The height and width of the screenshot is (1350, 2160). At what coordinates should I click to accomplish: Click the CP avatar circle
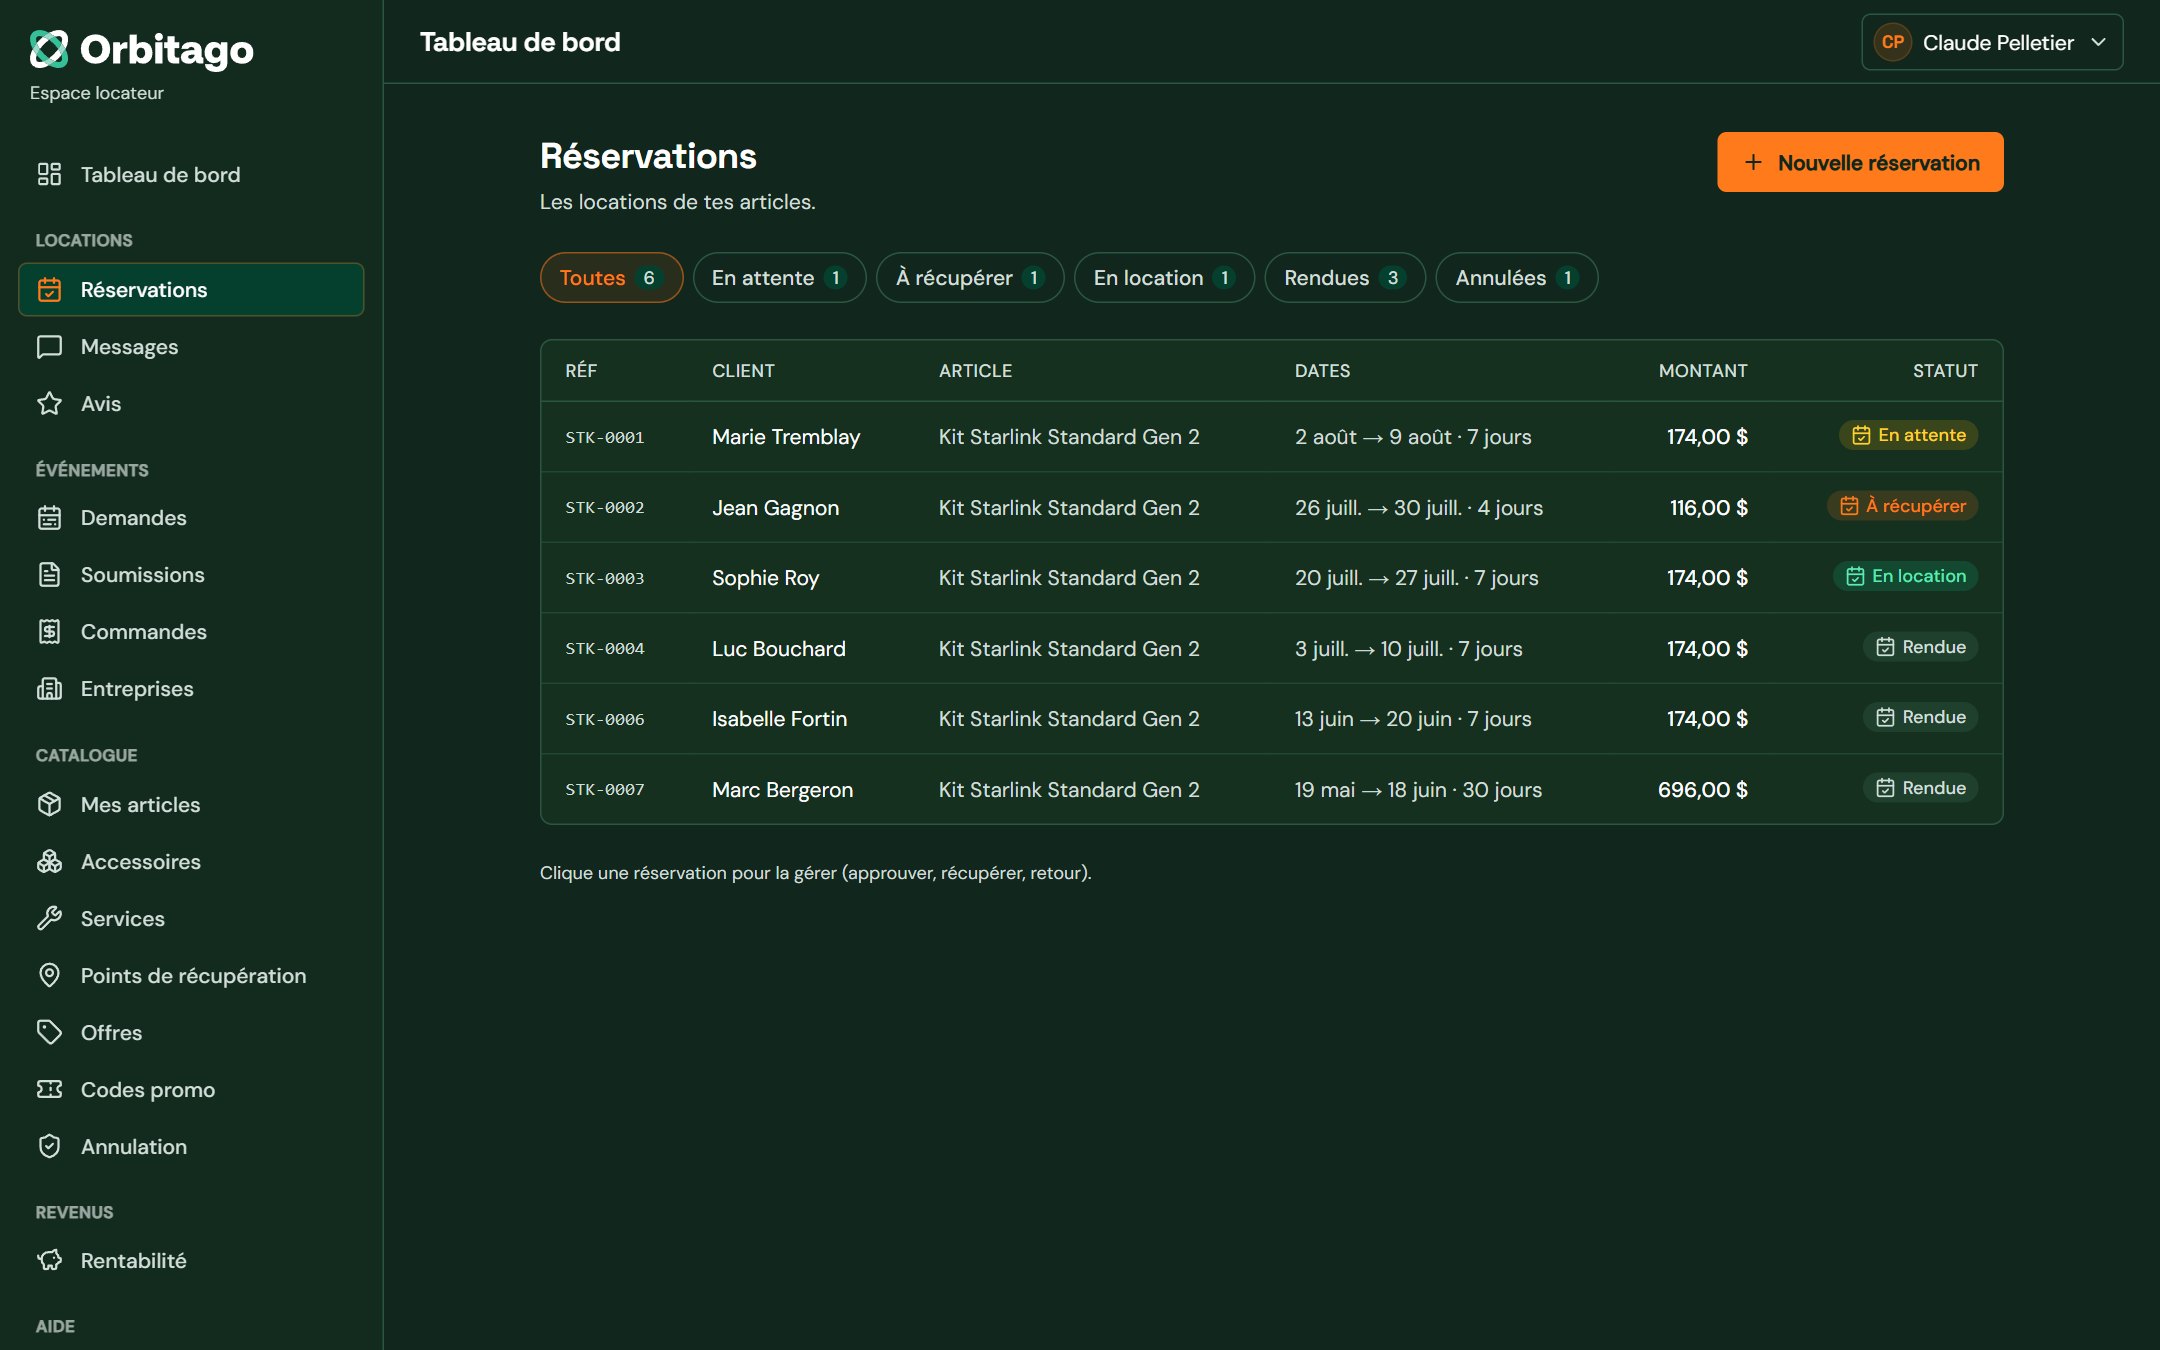1892,42
